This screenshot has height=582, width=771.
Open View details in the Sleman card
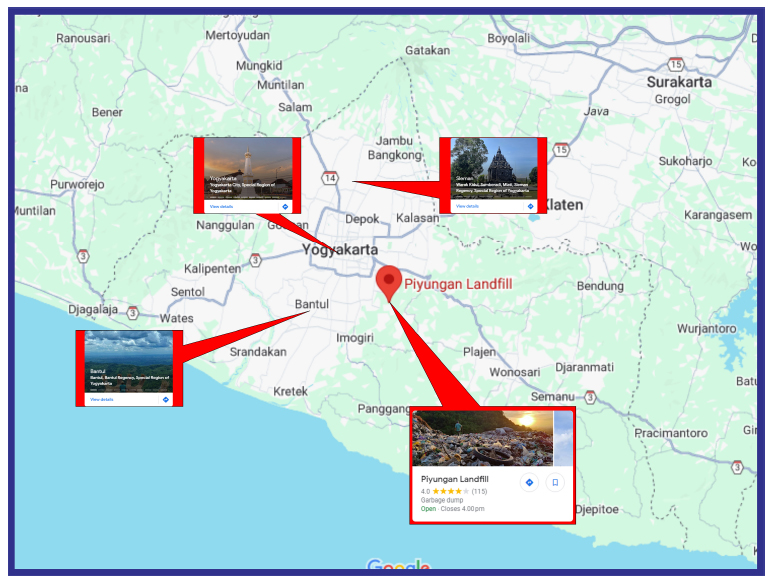tap(467, 206)
